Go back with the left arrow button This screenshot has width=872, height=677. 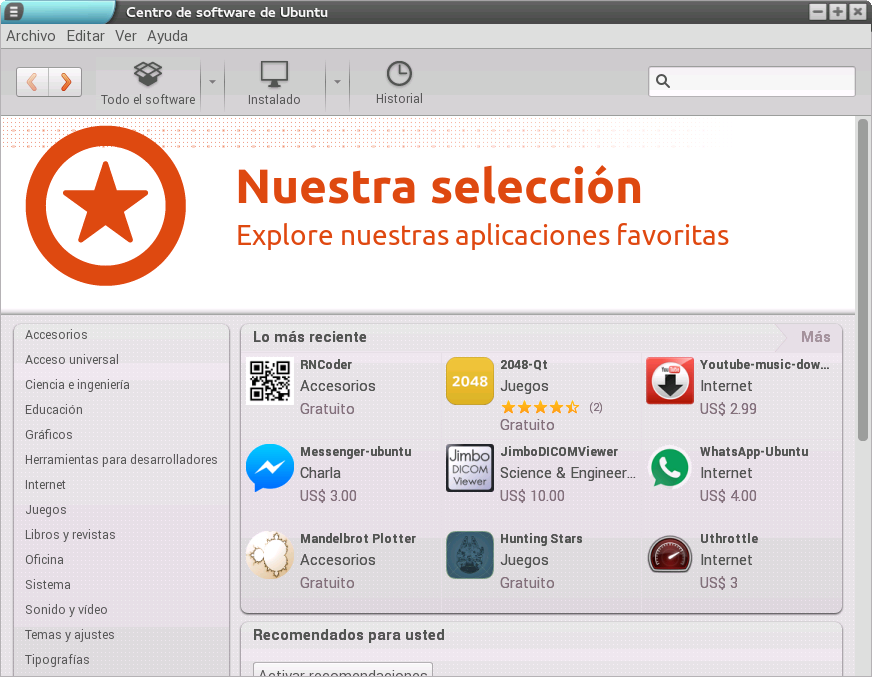pyautogui.click(x=33, y=82)
